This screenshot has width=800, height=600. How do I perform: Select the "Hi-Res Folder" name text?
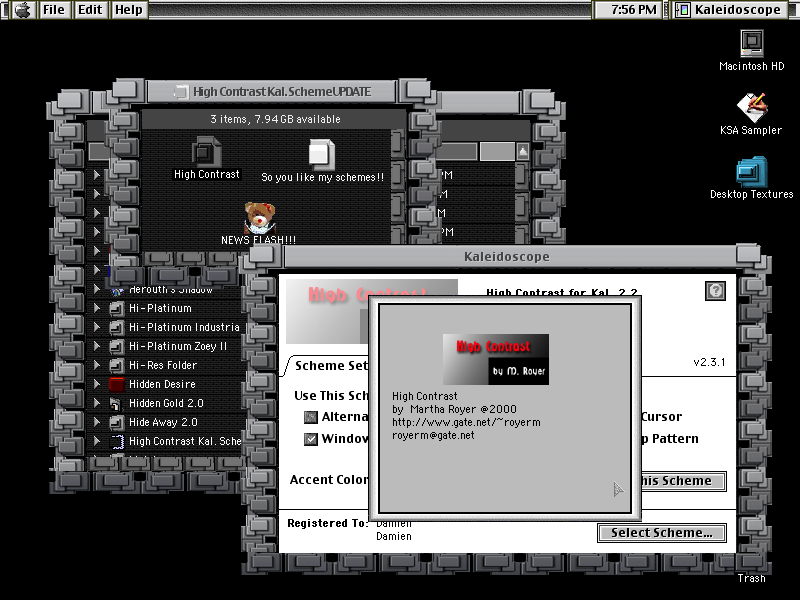click(x=163, y=365)
